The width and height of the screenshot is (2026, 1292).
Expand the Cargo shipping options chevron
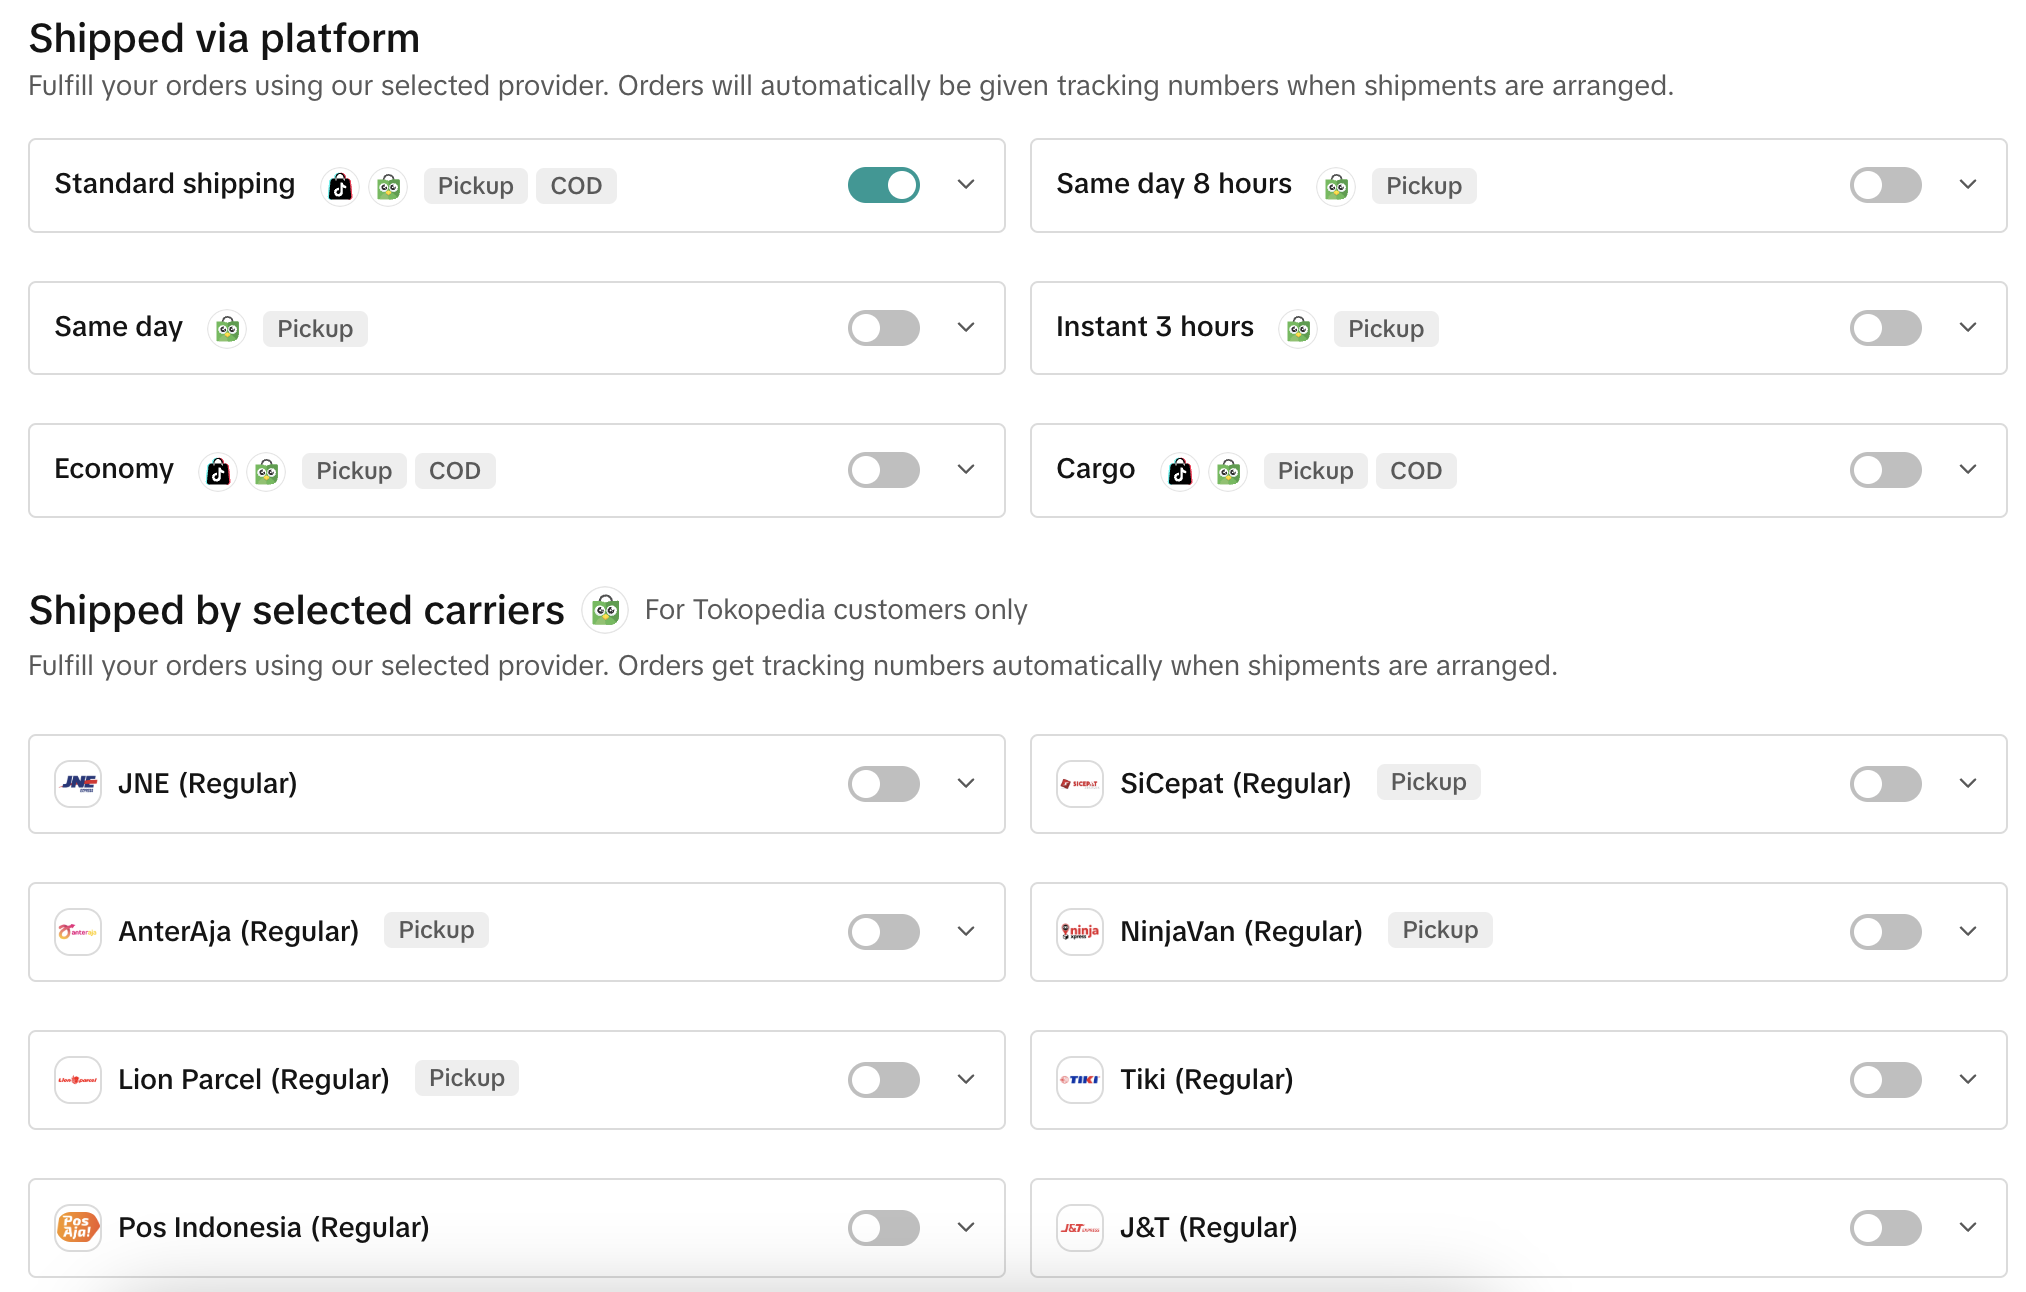tap(1968, 471)
